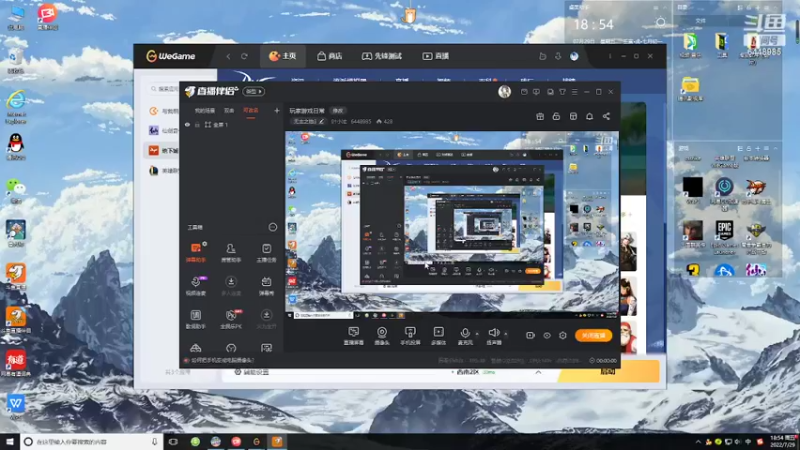Open the Windows Start menu
The height and width of the screenshot is (450, 800).
[10, 441]
